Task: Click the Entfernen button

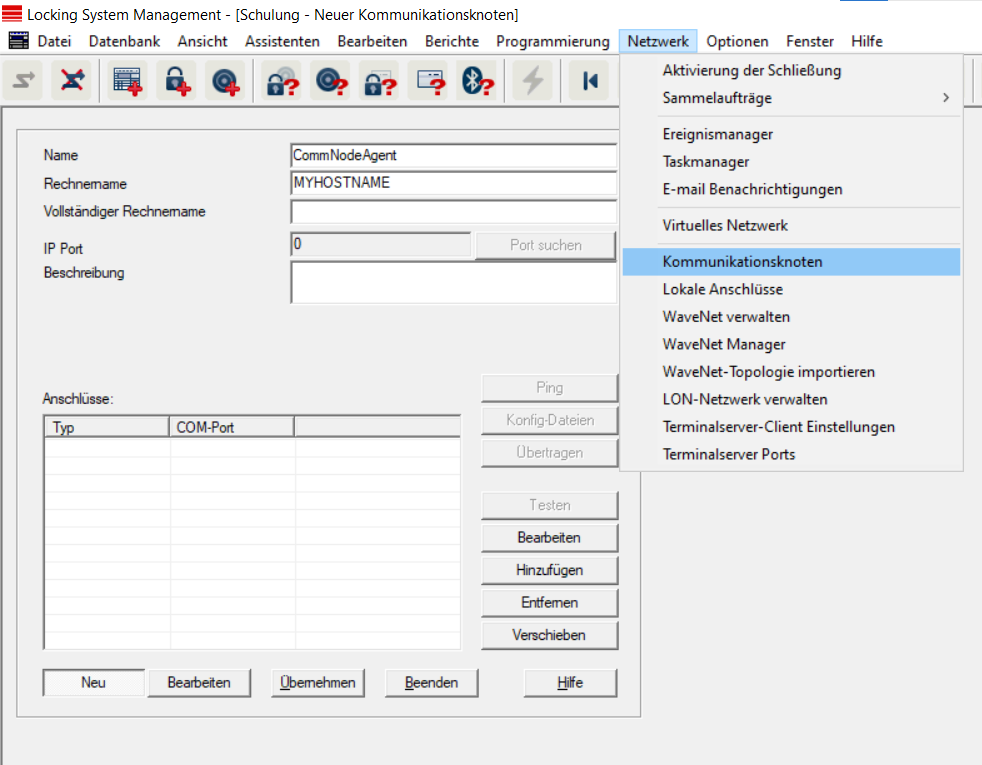Action: [x=549, y=603]
